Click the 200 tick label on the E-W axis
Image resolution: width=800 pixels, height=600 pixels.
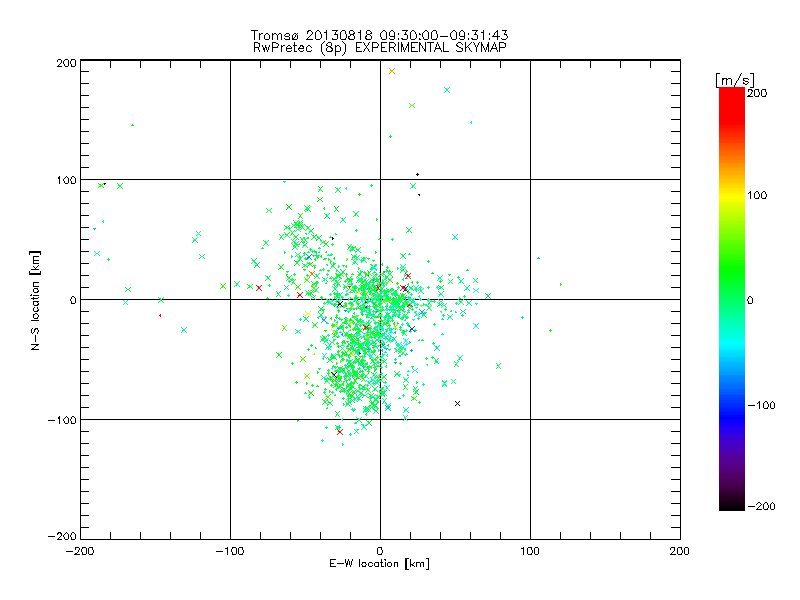680,552
